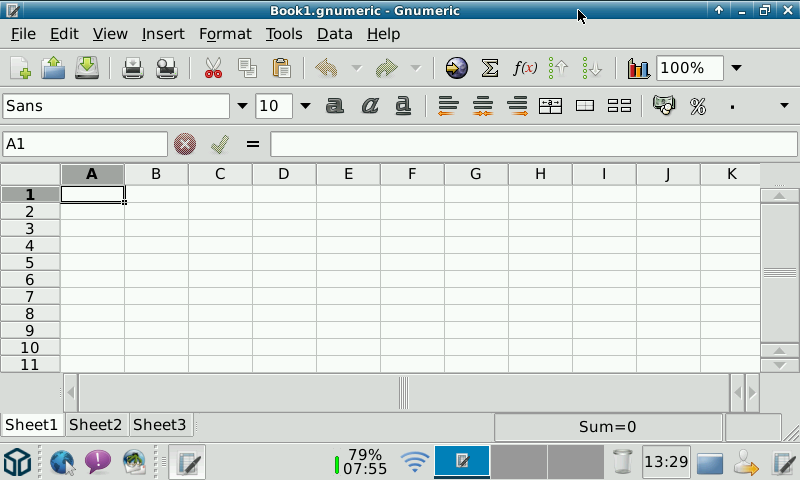Center across selection icon
The image size is (800, 480).
pos(551,106)
